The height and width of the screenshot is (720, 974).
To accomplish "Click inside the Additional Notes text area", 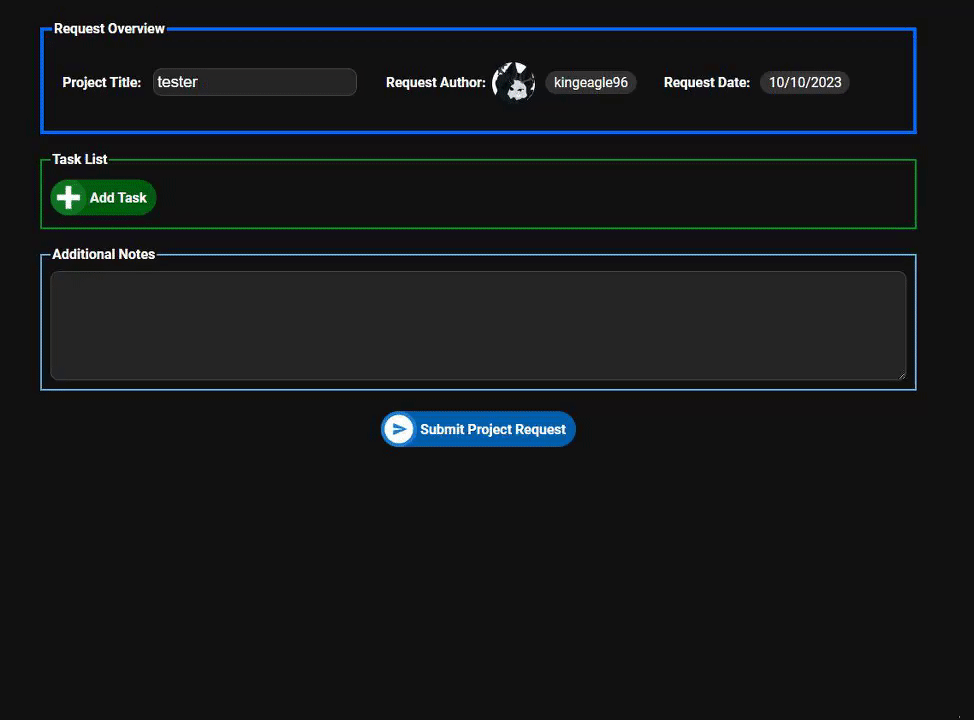I will [478, 325].
